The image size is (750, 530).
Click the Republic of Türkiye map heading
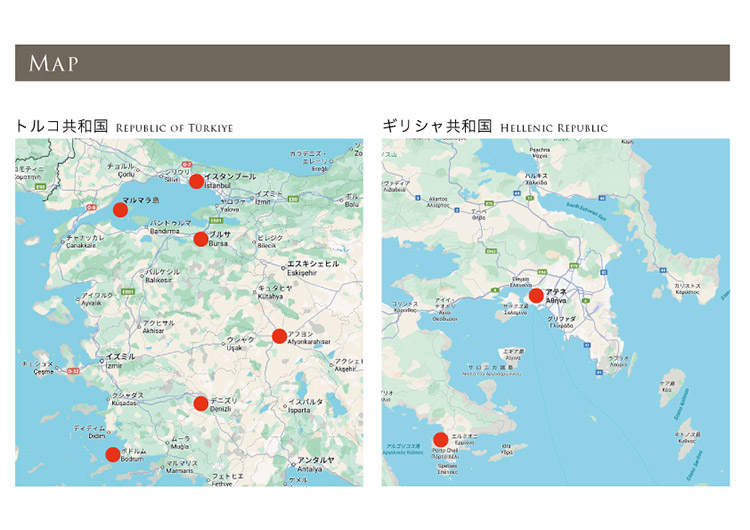pyautogui.click(x=123, y=126)
